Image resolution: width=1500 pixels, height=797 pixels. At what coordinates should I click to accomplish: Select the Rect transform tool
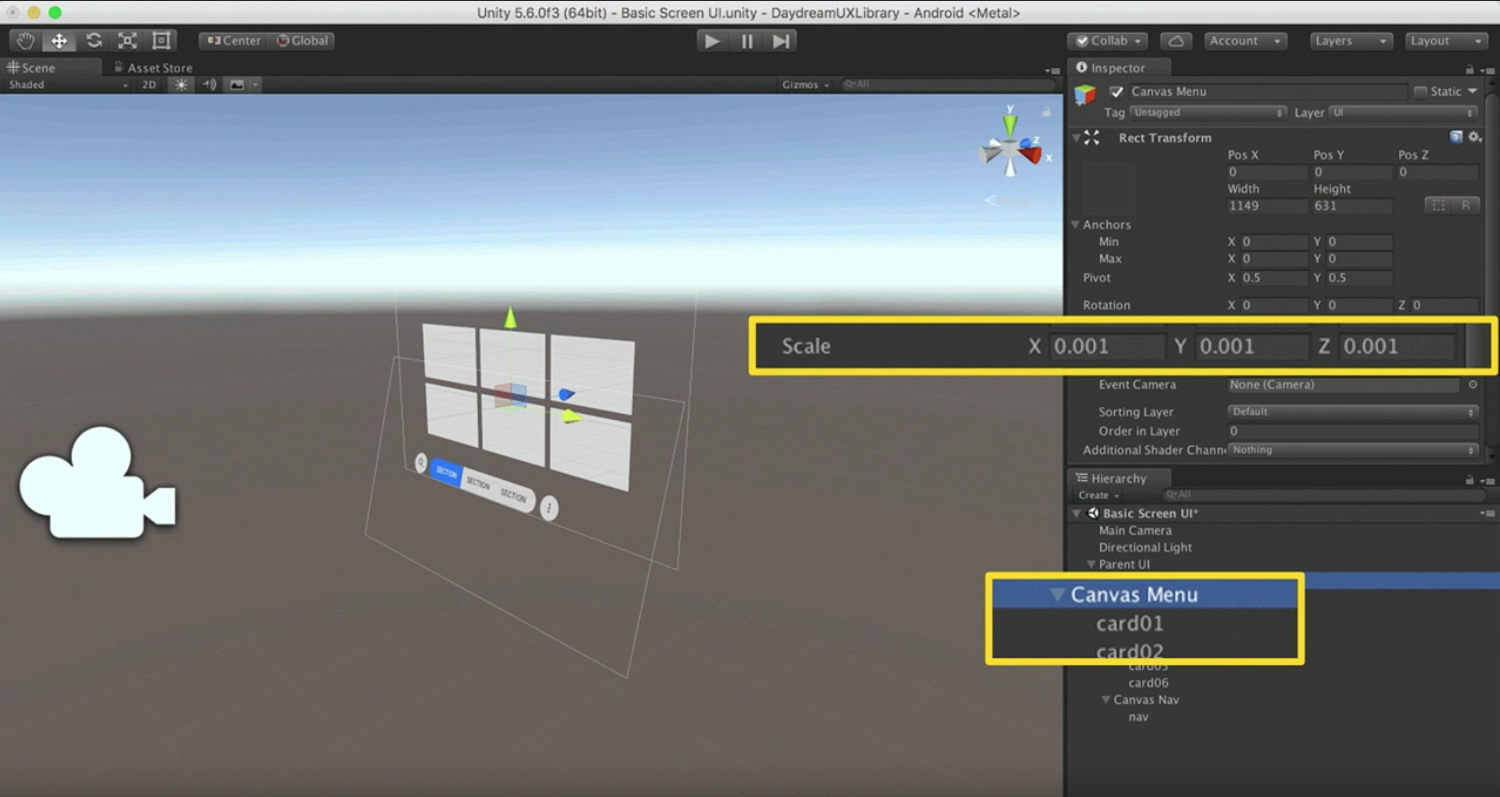pos(160,40)
